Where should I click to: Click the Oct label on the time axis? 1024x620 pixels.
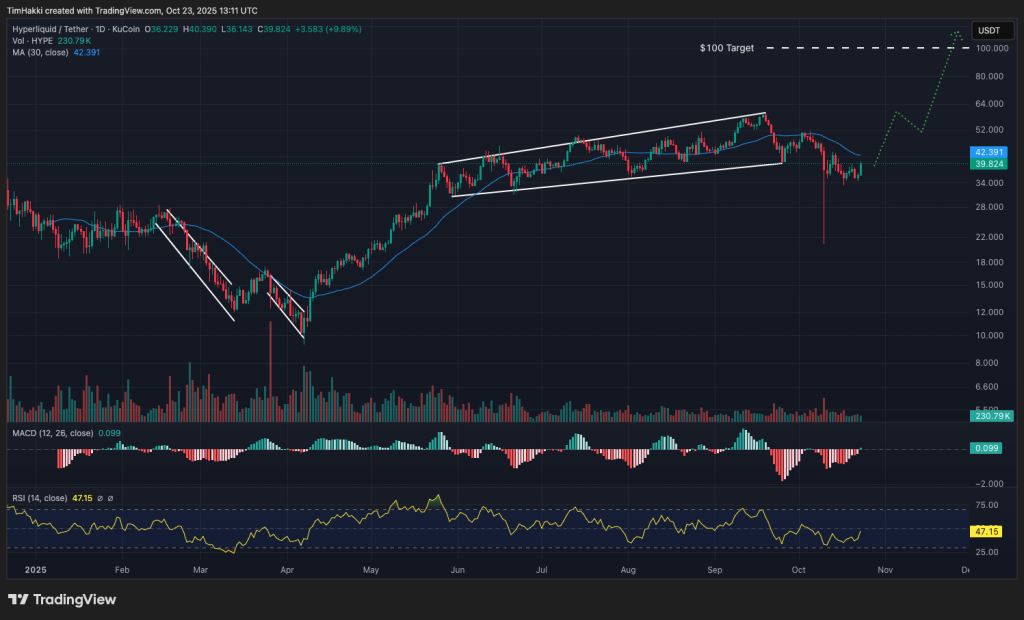click(798, 569)
